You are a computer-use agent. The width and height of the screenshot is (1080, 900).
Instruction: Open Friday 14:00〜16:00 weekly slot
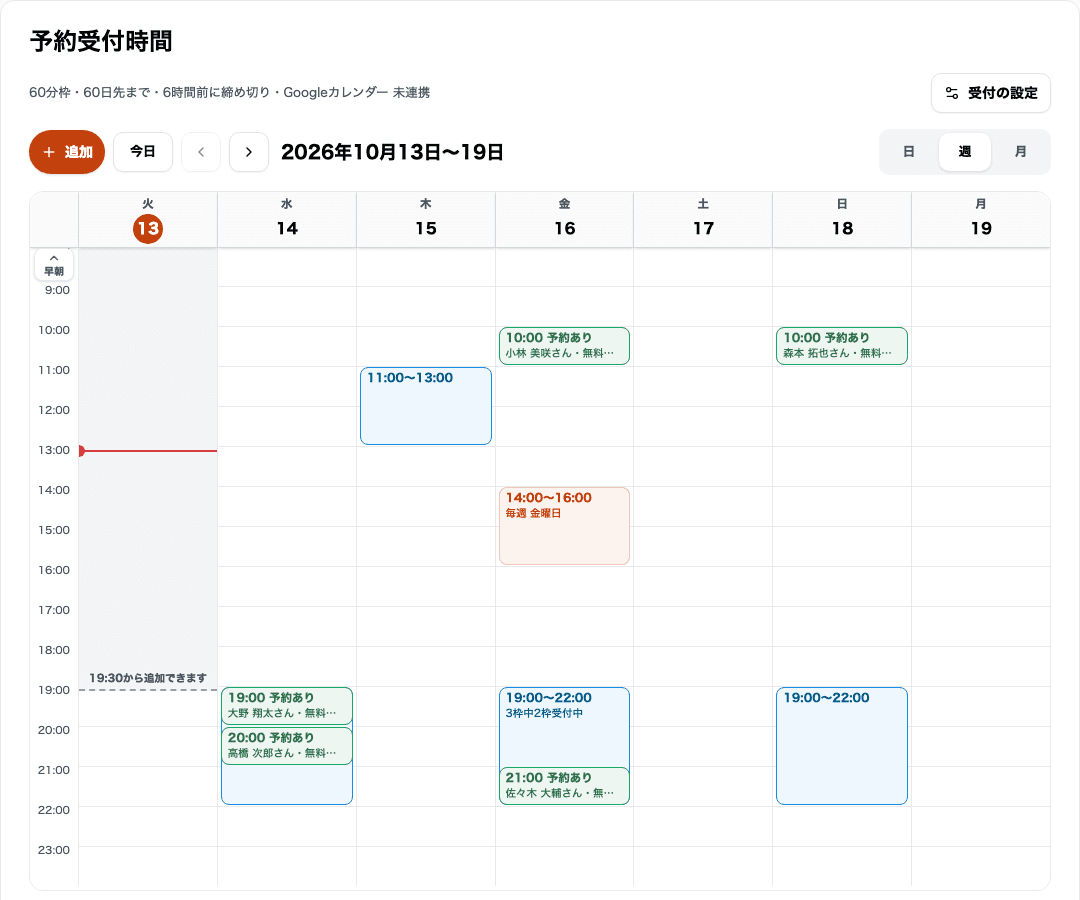coord(564,526)
